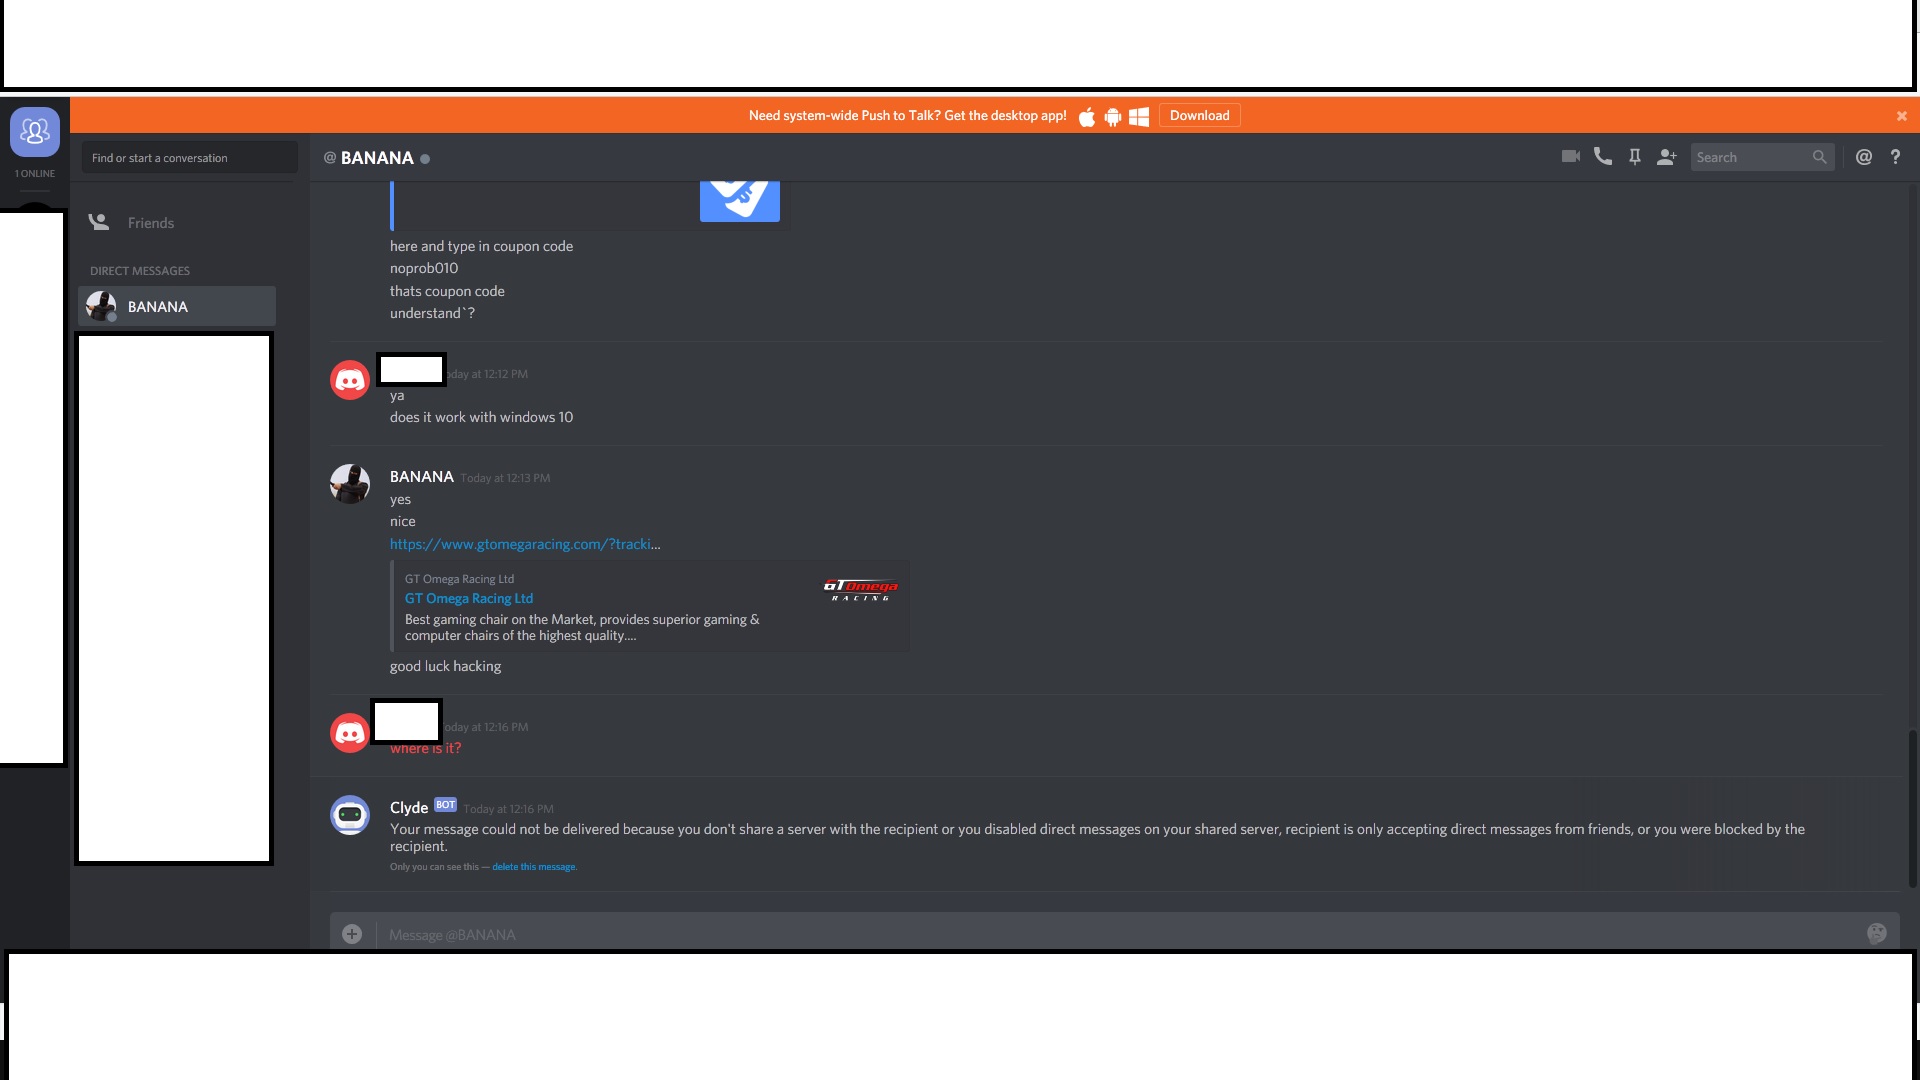Expand the Direct Messages section

click(138, 270)
